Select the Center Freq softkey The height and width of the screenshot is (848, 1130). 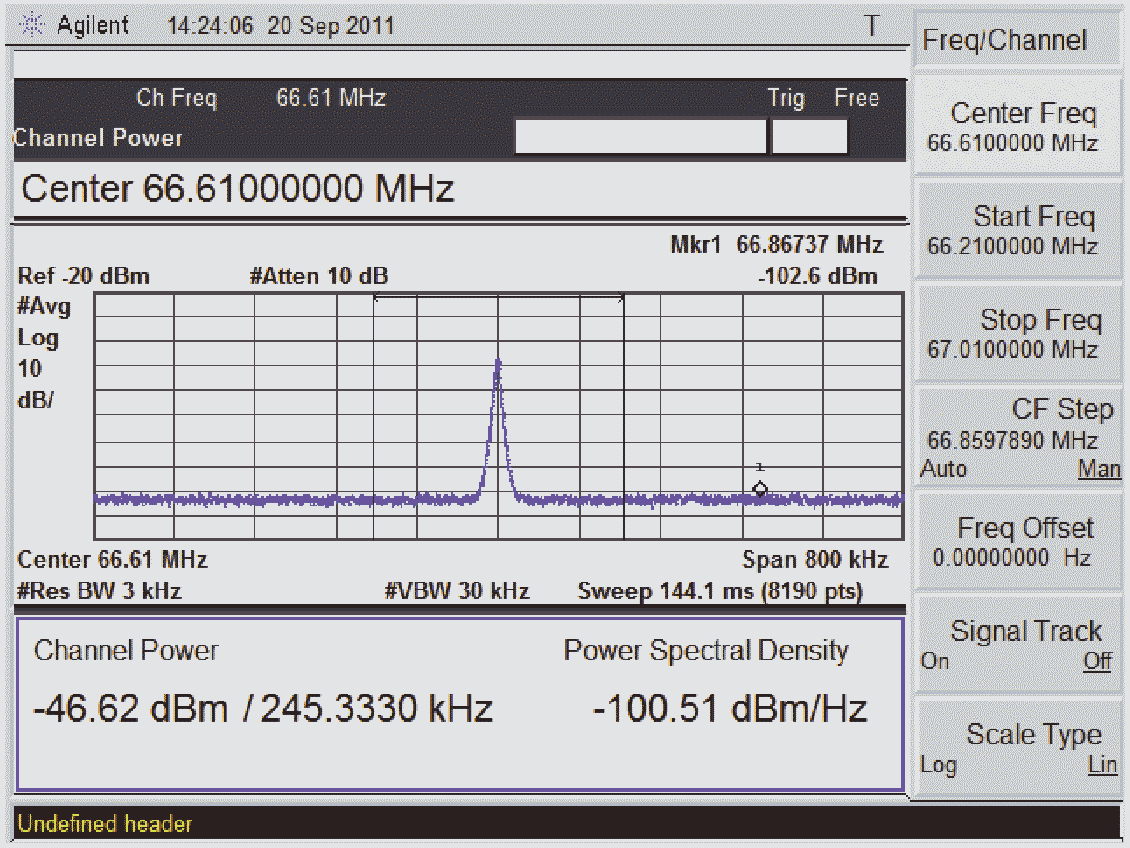(1017, 126)
